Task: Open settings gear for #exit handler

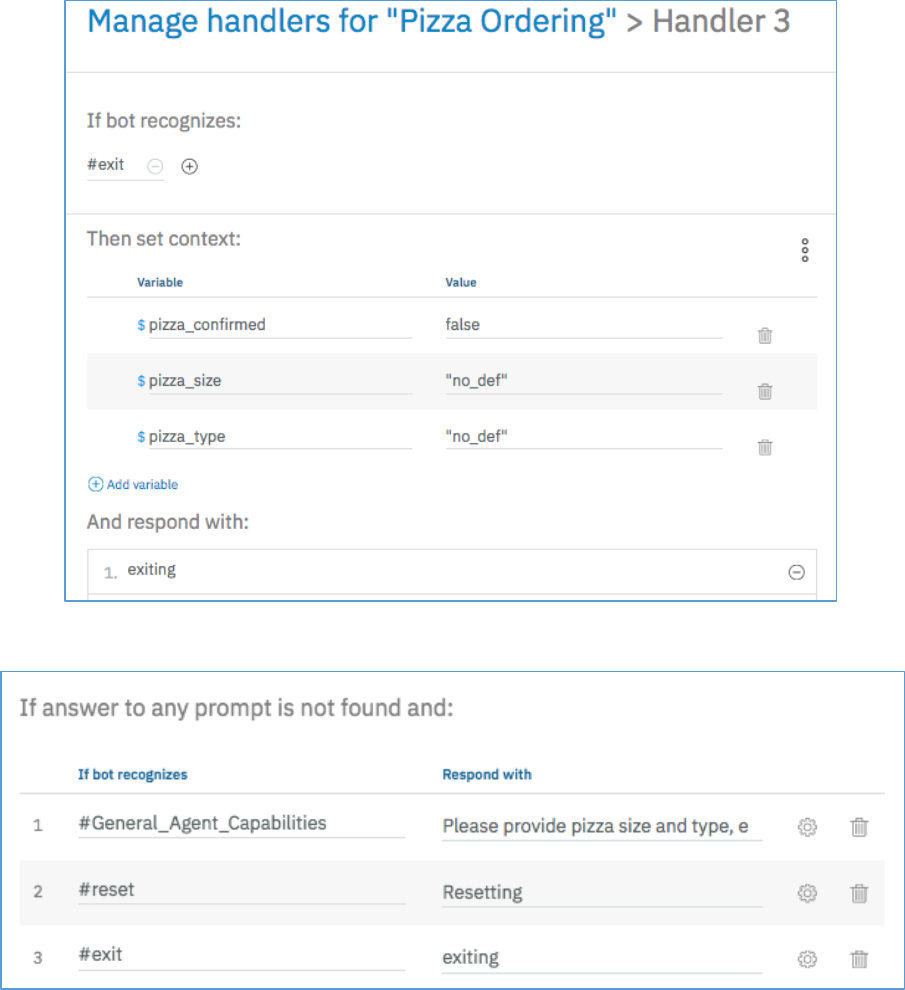Action: point(807,959)
